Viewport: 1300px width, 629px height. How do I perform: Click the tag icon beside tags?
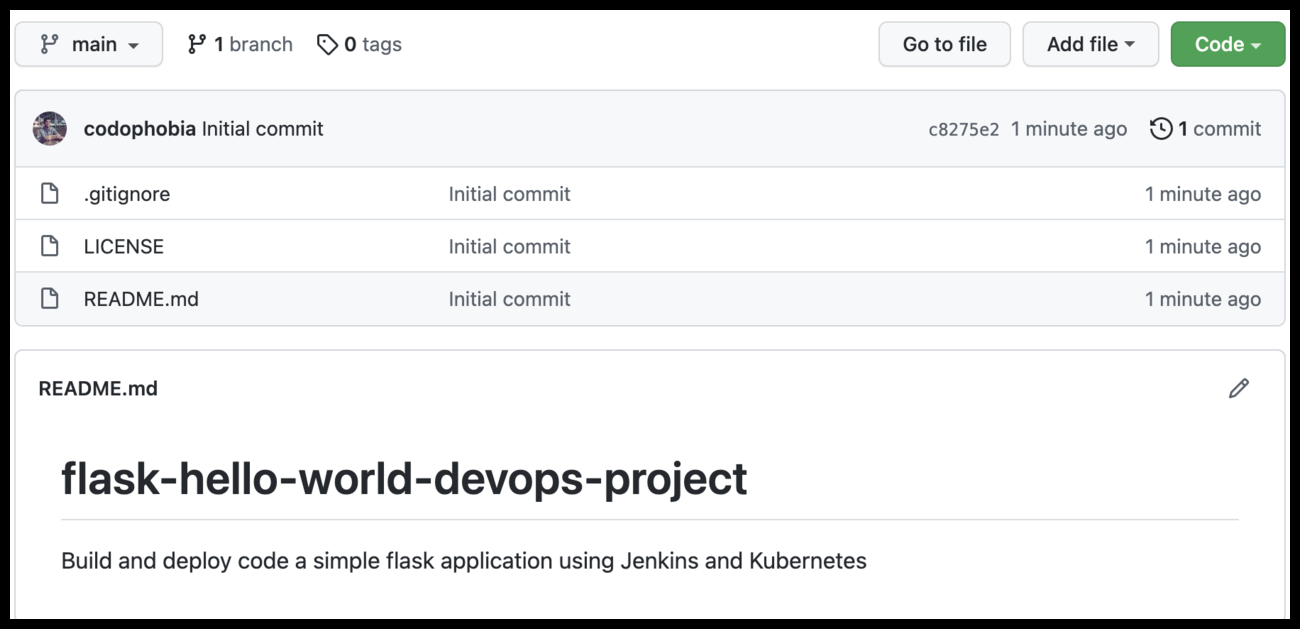tap(327, 44)
